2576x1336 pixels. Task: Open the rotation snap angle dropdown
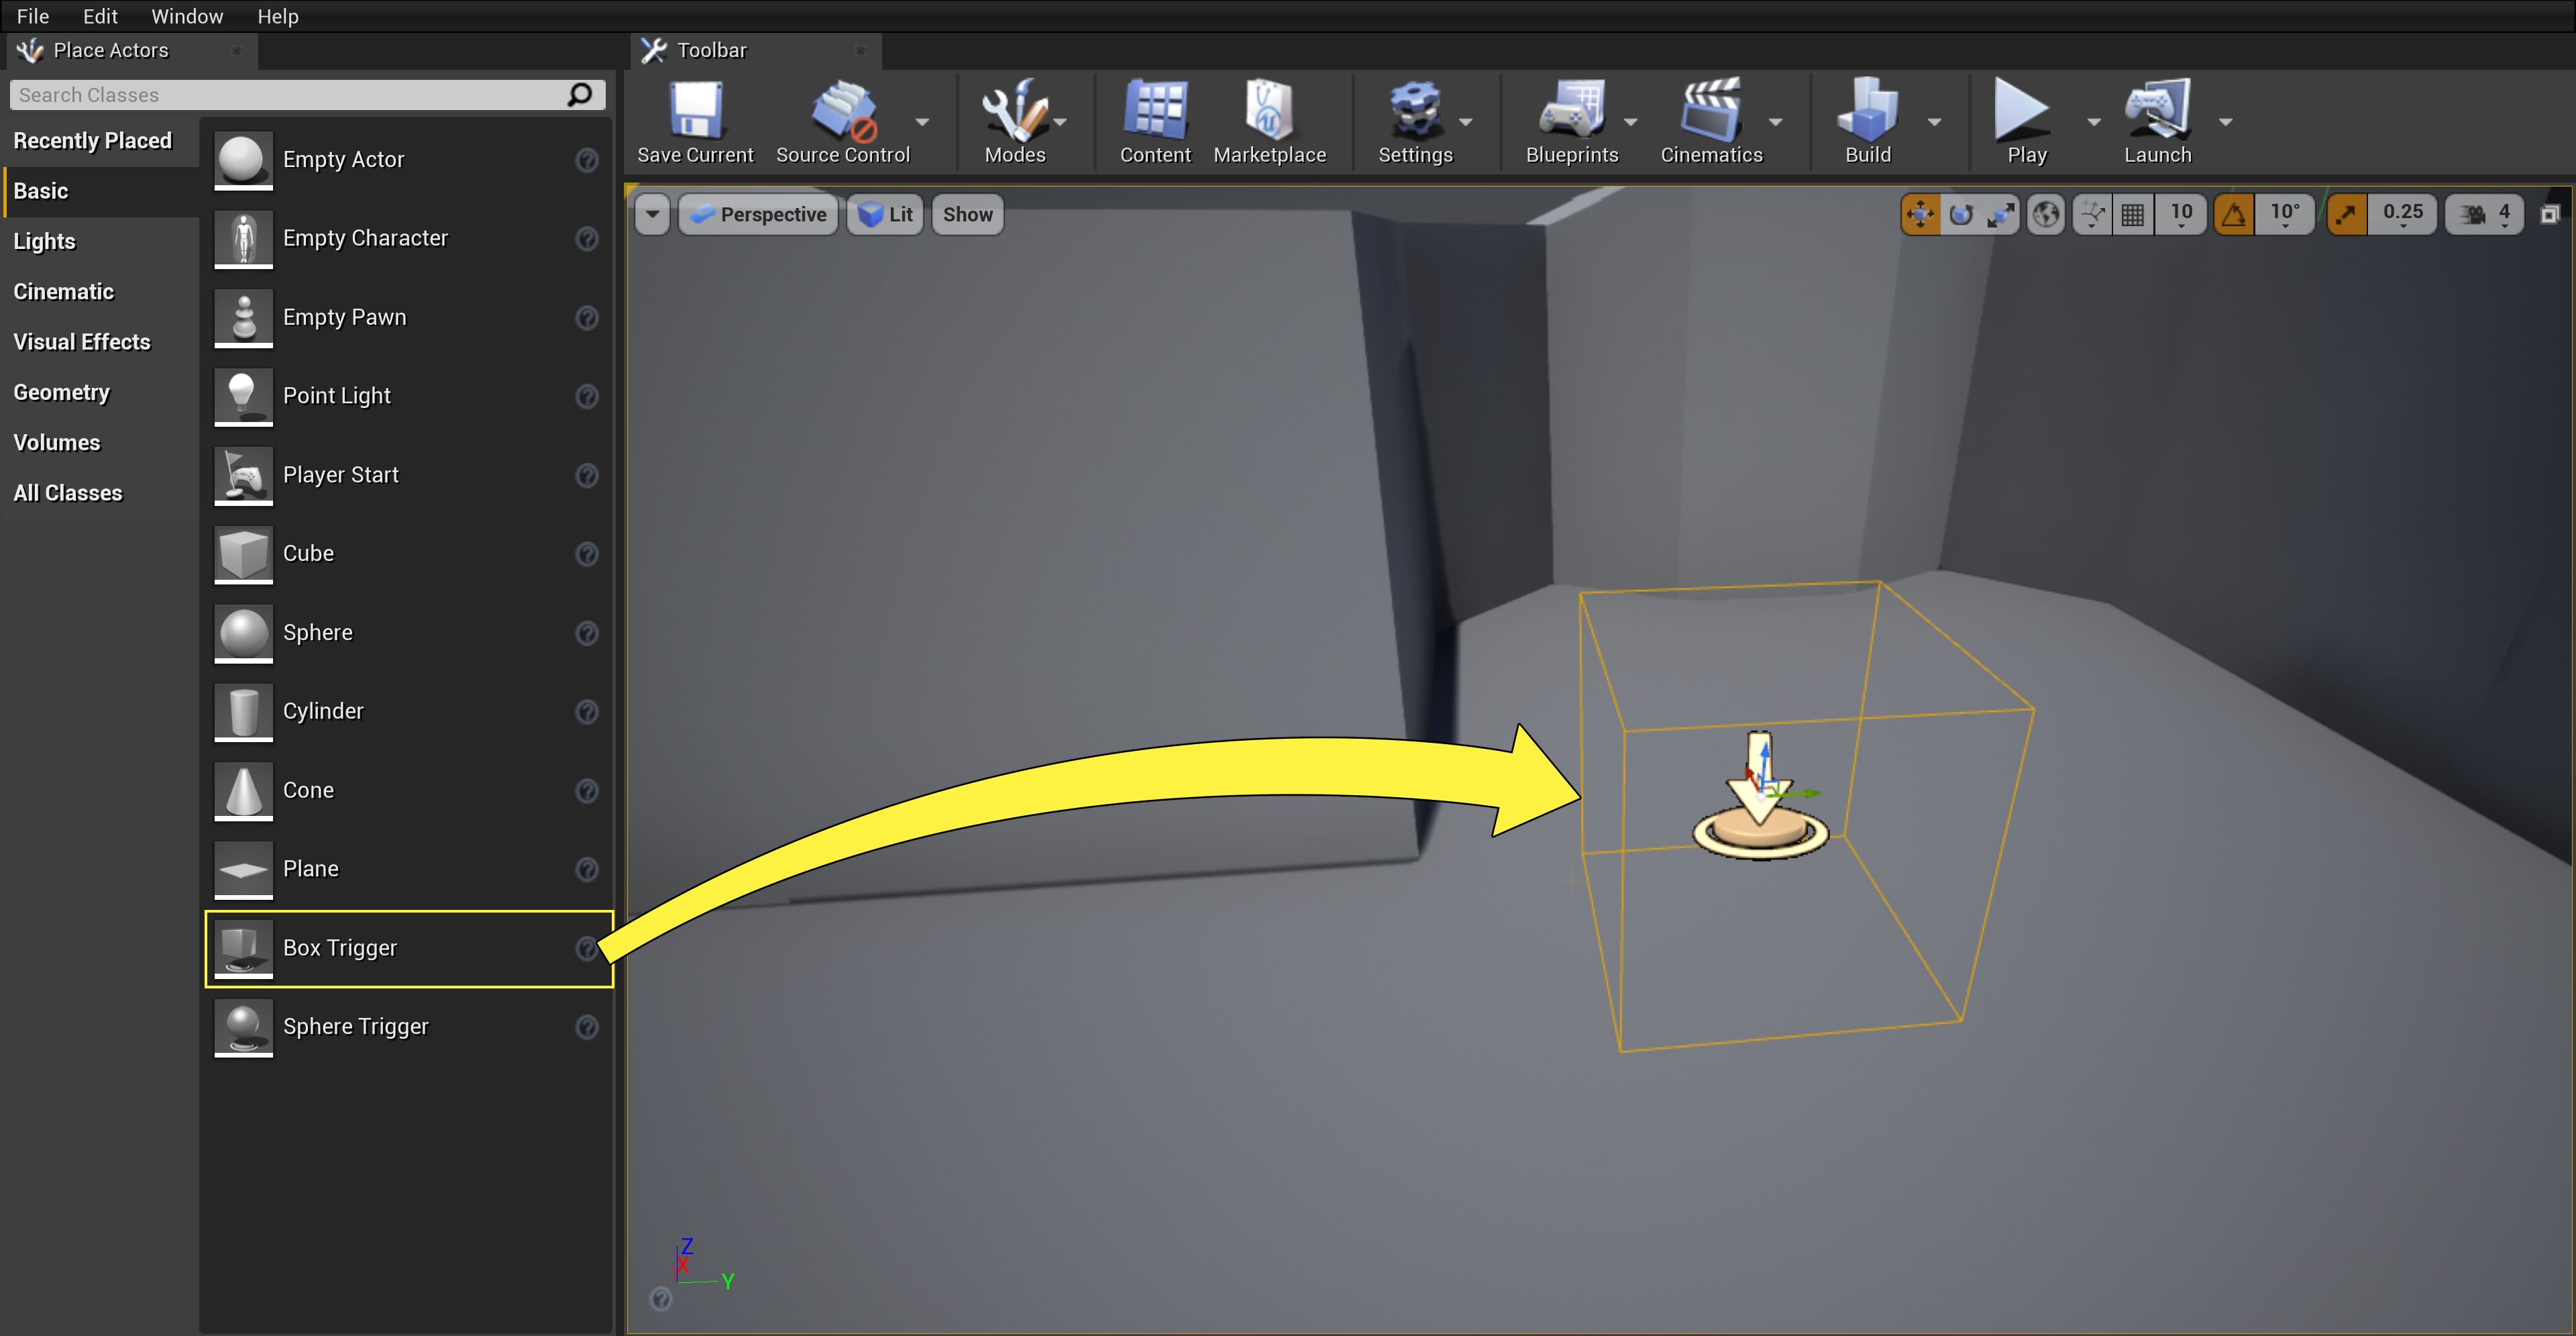tap(2285, 214)
